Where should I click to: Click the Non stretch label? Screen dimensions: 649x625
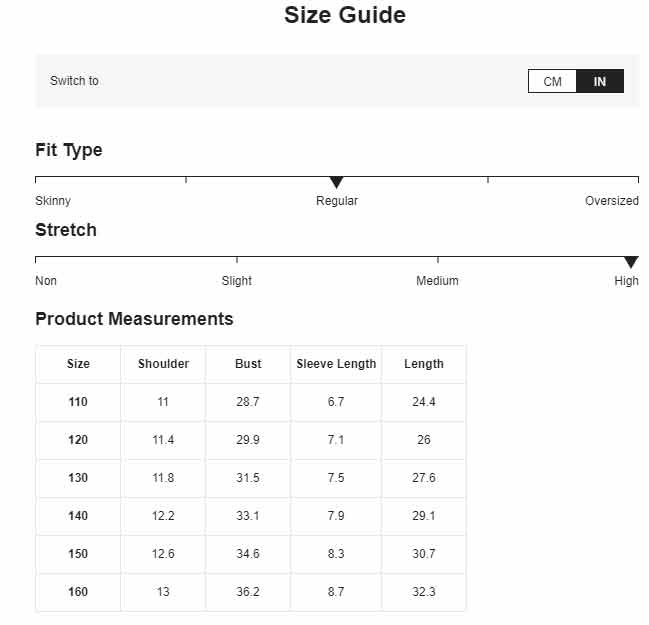tap(46, 281)
